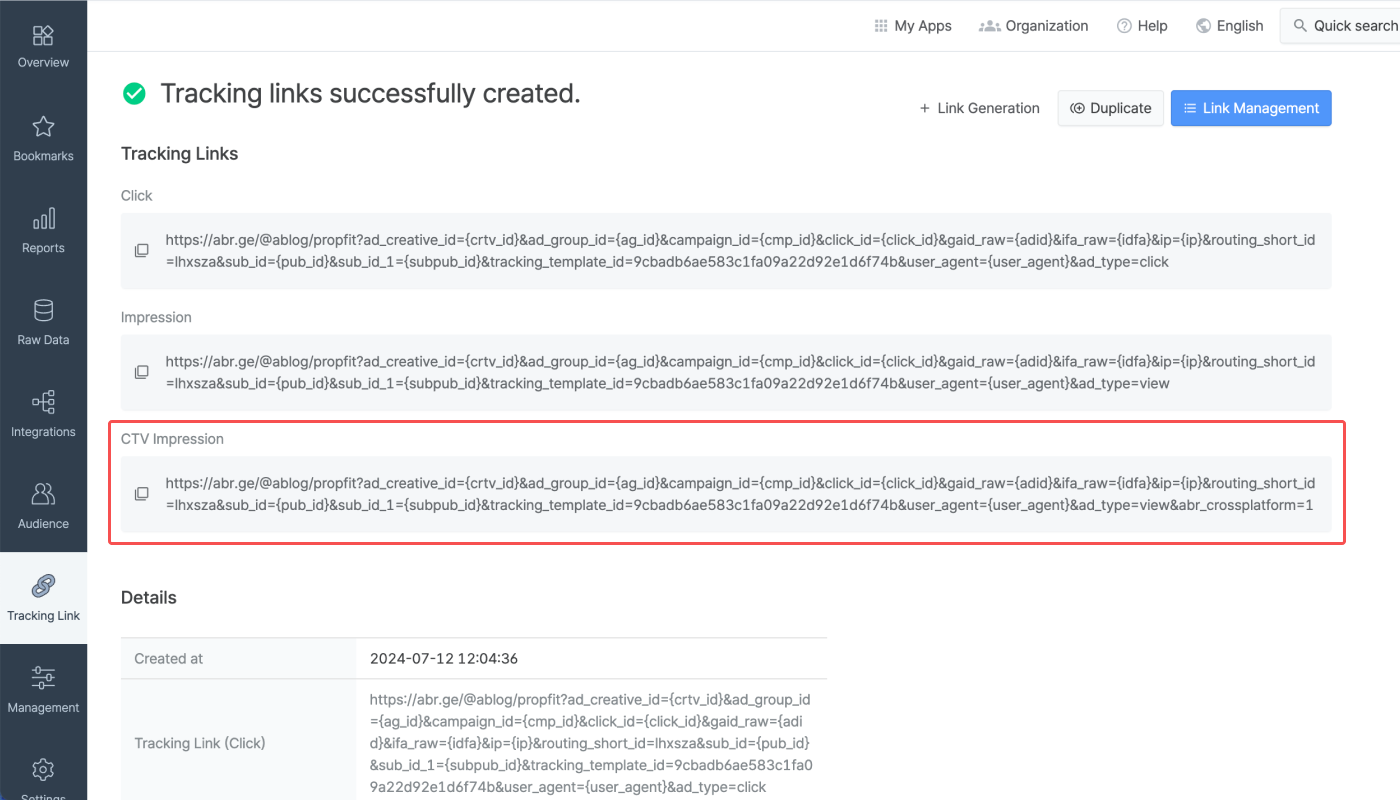
Task: Copy the CTV Impression tracking link
Action: point(142,494)
